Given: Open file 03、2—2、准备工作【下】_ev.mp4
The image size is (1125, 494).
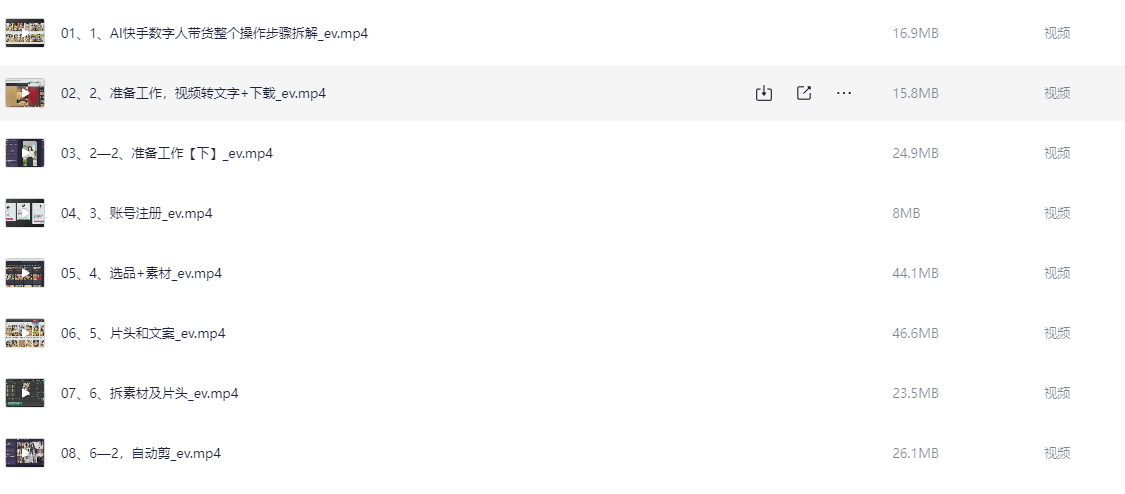Looking at the screenshot, I should [x=167, y=153].
